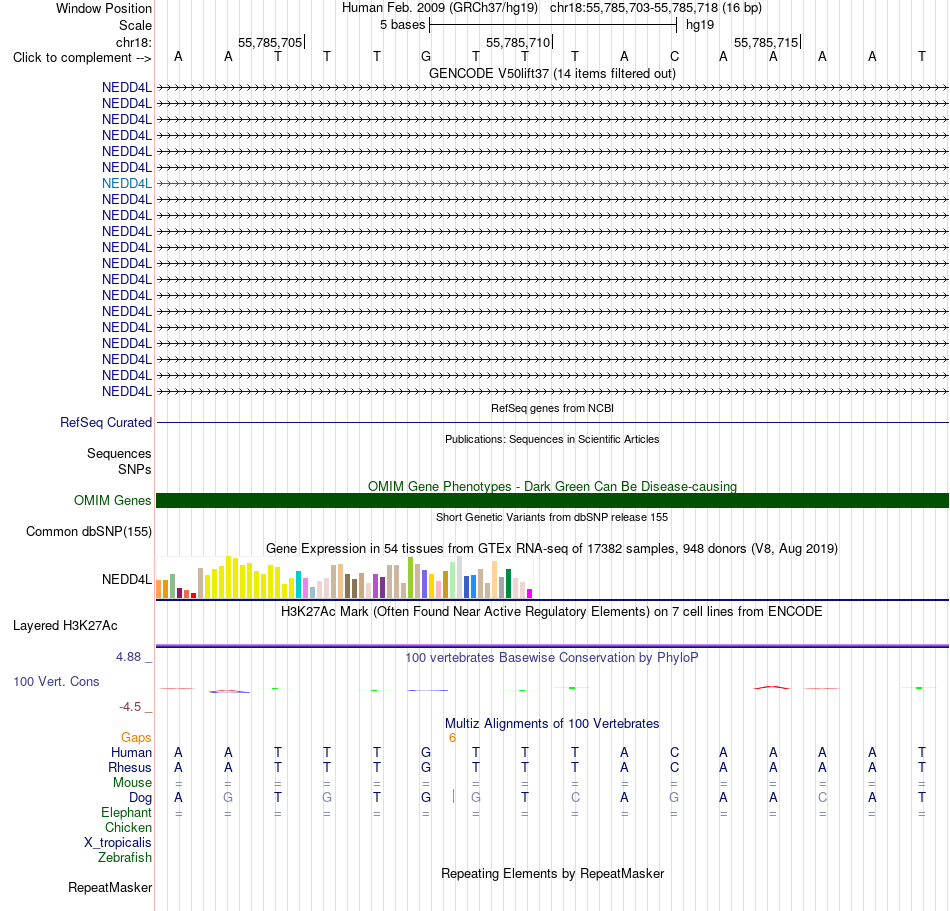Click the Window Position track label
The height and width of the screenshot is (911, 950).
[104, 8]
